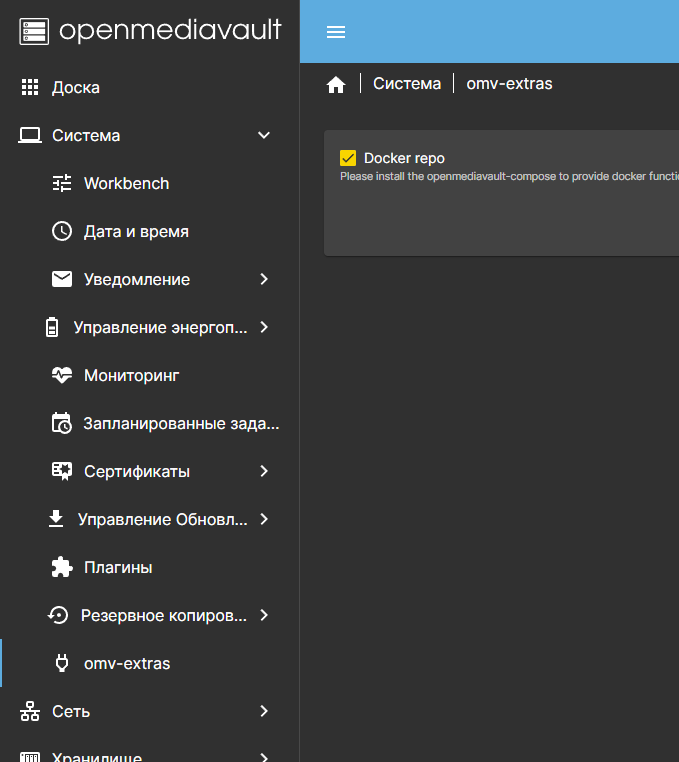Open the Плагины menu item
Image resolution: width=679 pixels, height=762 pixels.
[x=150, y=567]
